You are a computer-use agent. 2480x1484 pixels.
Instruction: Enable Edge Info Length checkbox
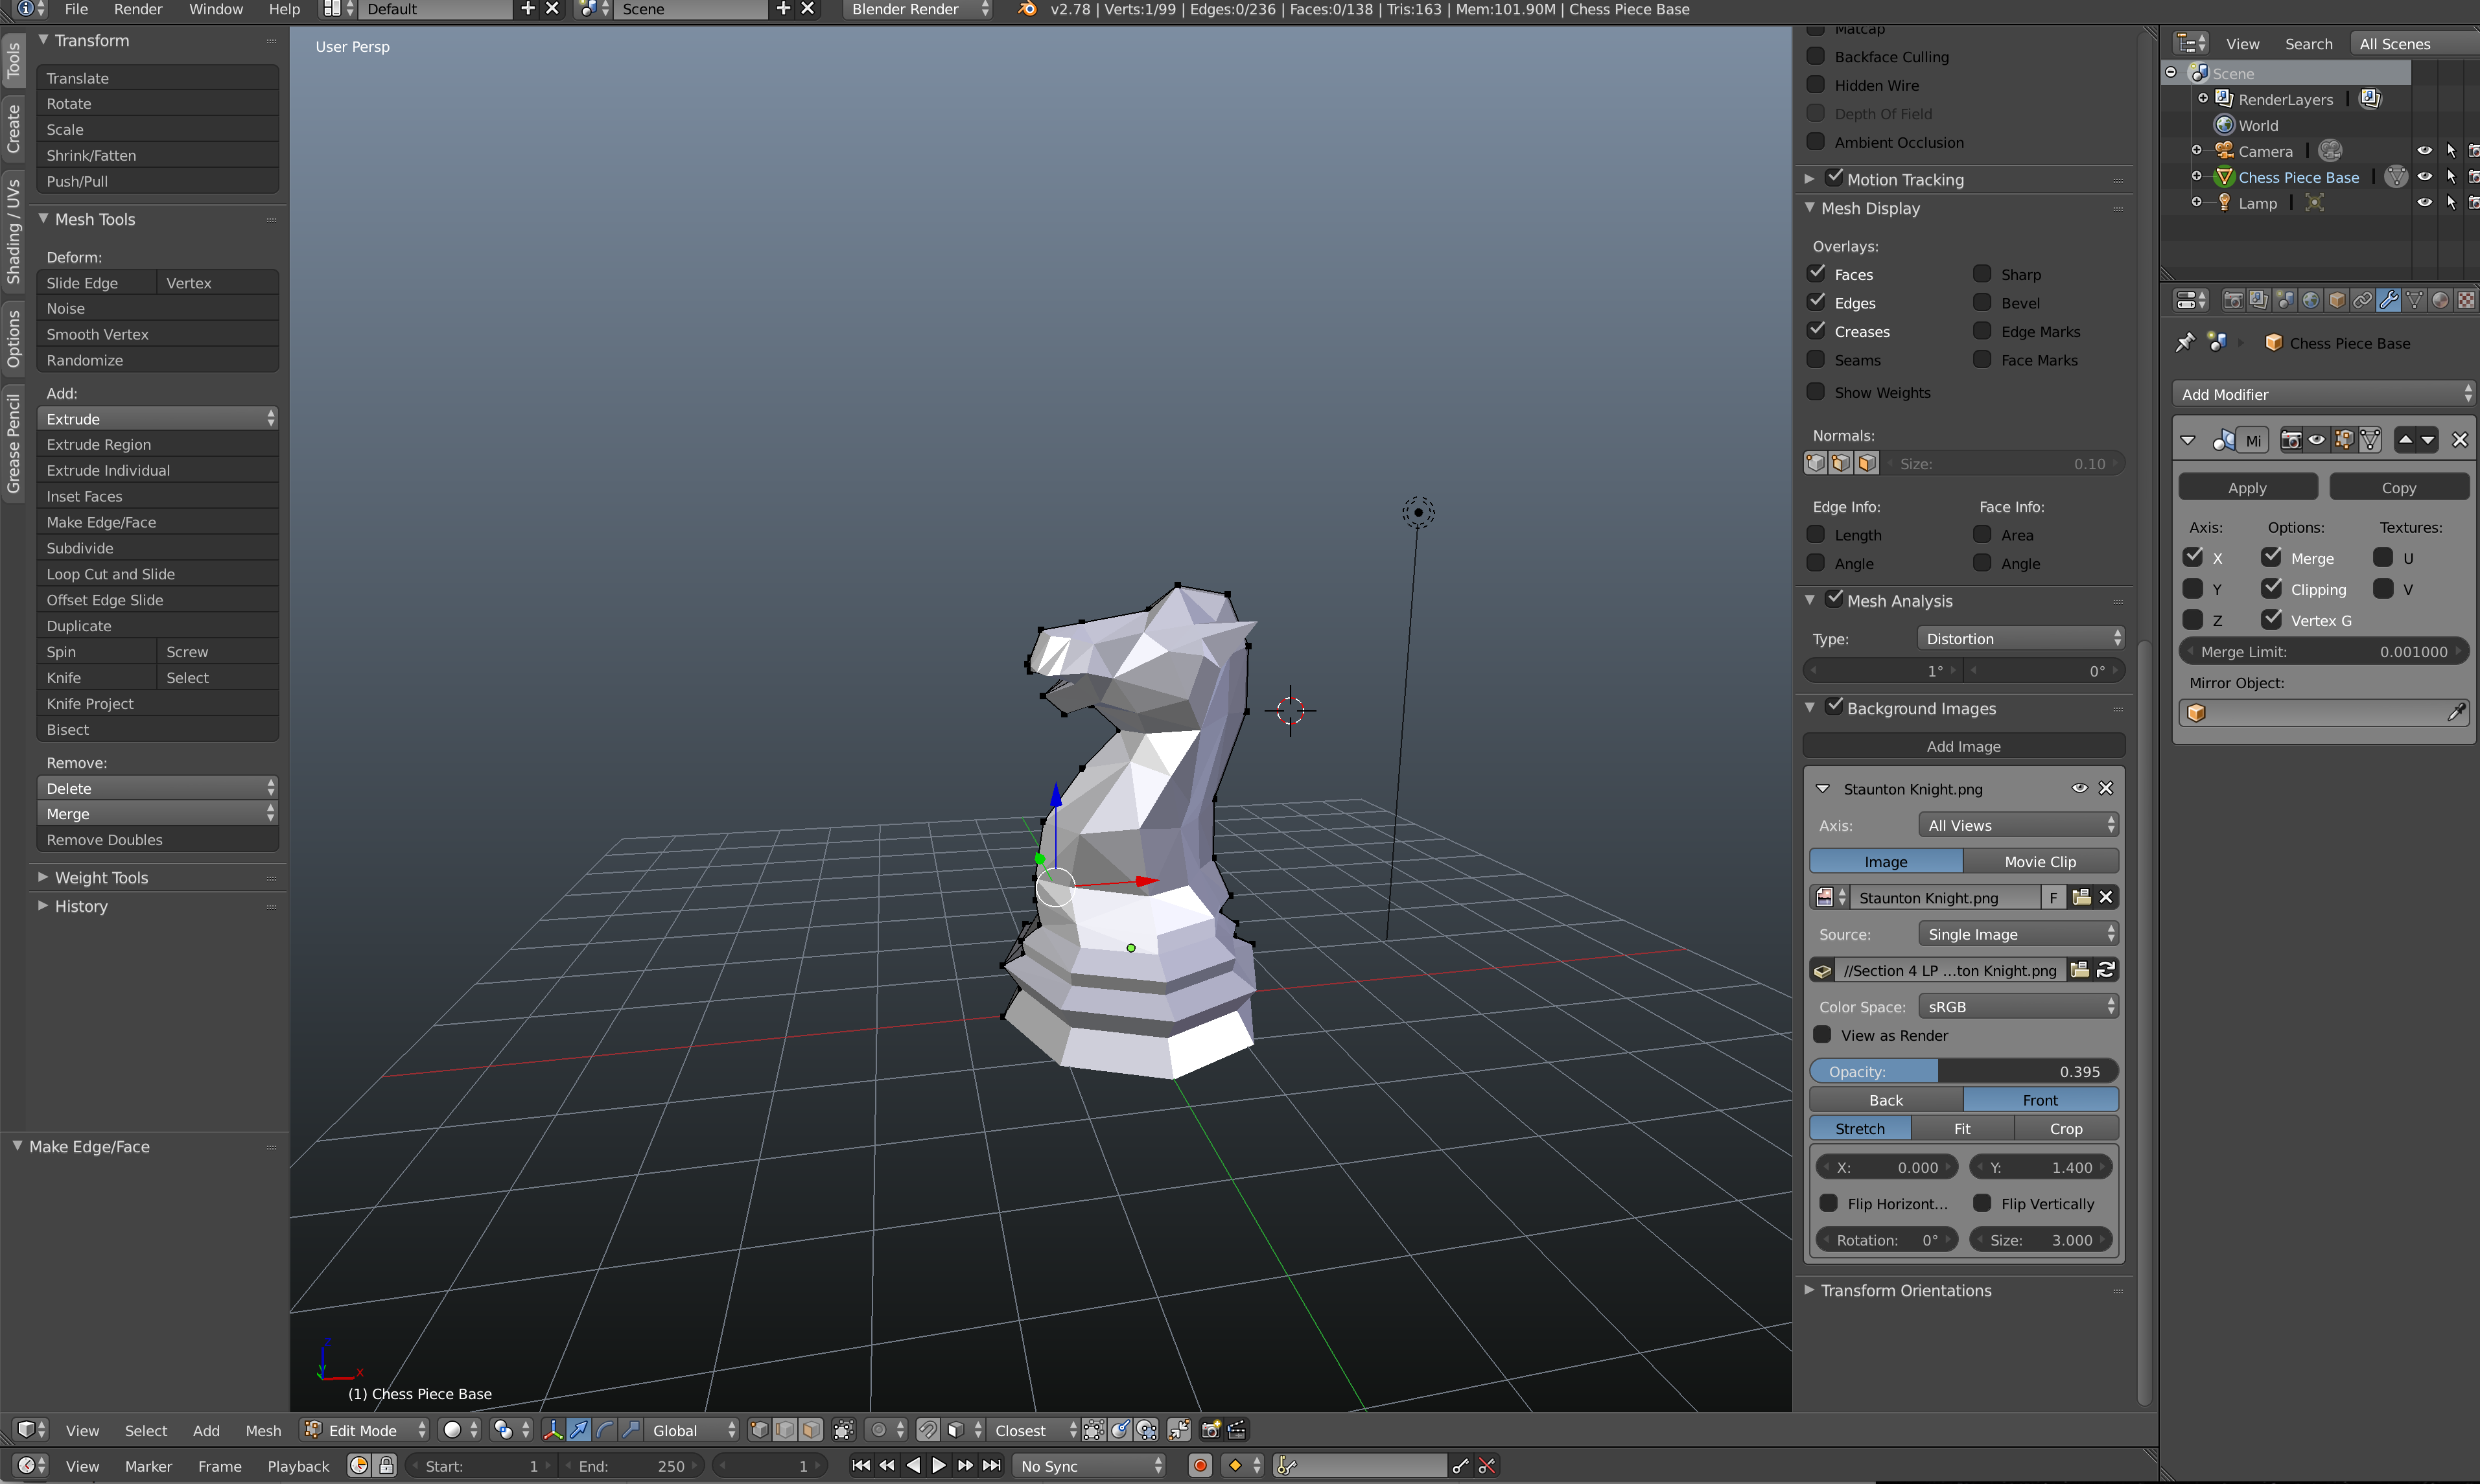(x=1816, y=534)
